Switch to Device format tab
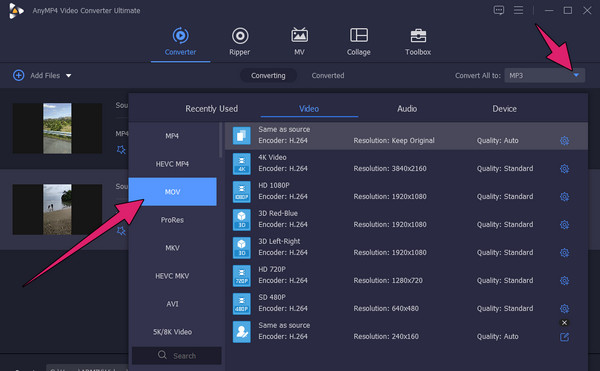The width and height of the screenshot is (600, 371). pyautogui.click(x=504, y=109)
